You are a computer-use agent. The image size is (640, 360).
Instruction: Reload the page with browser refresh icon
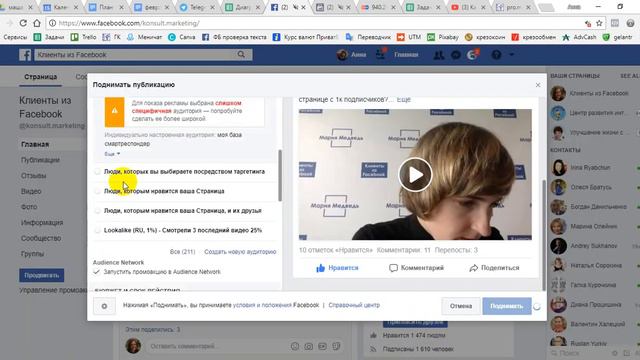click(23, 23)
